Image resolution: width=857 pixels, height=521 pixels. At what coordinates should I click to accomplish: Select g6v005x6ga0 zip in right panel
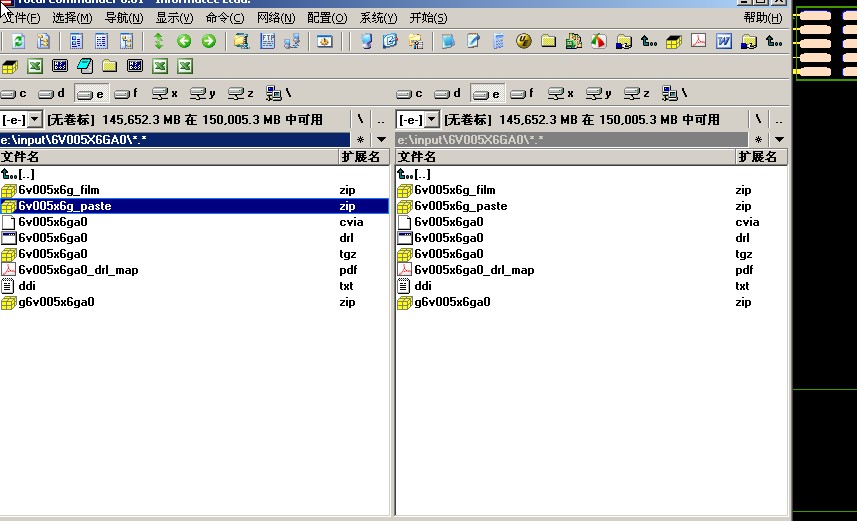coord(591,302)
